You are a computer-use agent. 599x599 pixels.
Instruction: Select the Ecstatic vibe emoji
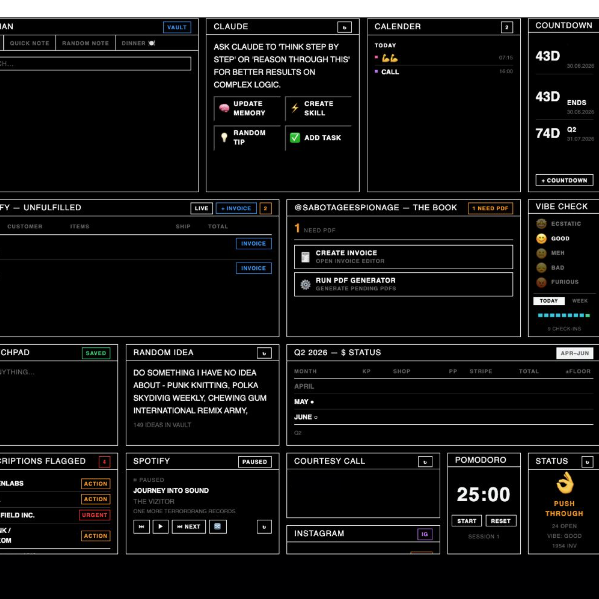point(541,223)
